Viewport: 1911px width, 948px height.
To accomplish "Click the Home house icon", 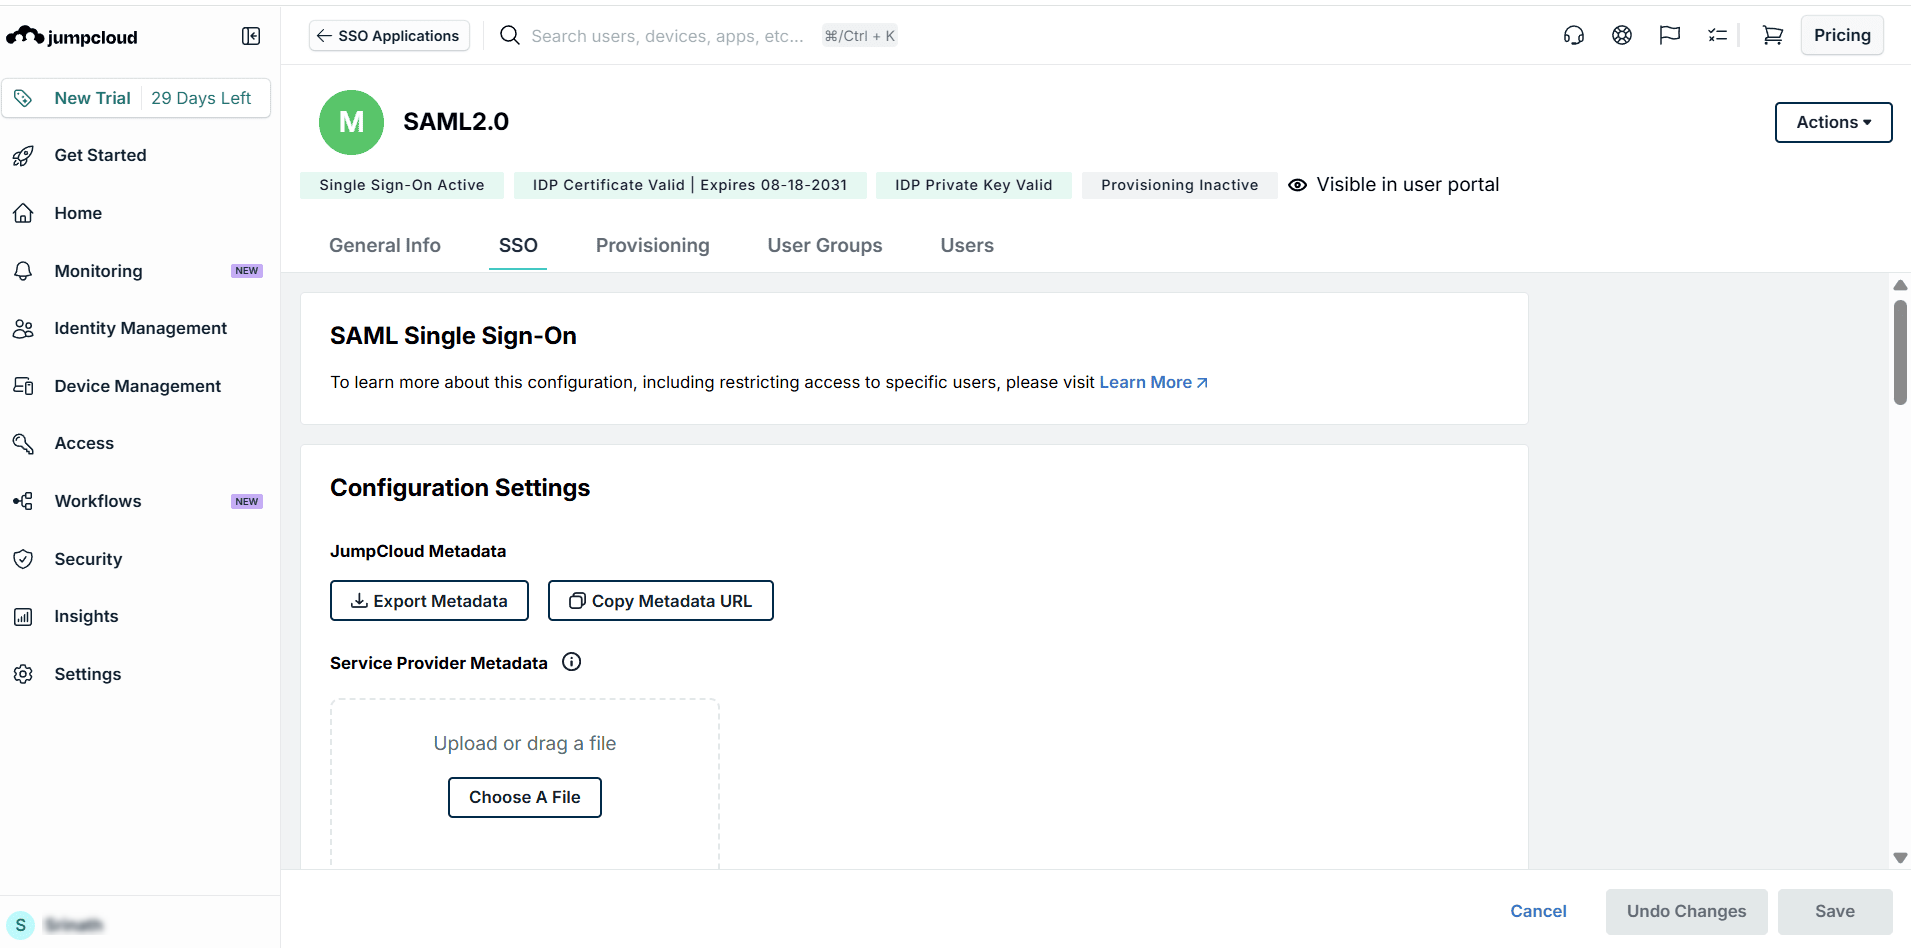I will pos(23,213).
